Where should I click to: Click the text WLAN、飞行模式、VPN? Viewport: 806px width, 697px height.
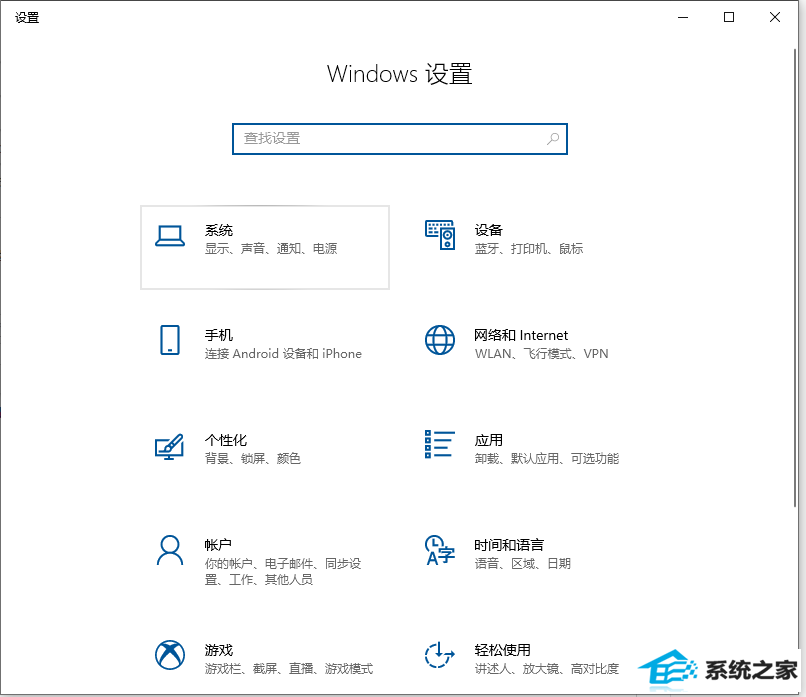[541, 354]
